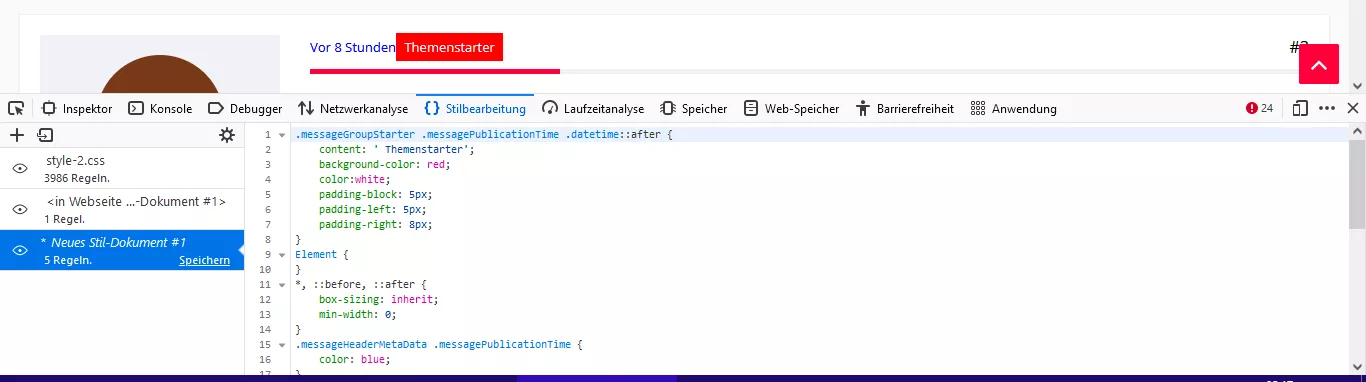1366x382 pixels.
Task: Close the developer tools panel
Action: pyautogui.click(x=1353, y=108)
